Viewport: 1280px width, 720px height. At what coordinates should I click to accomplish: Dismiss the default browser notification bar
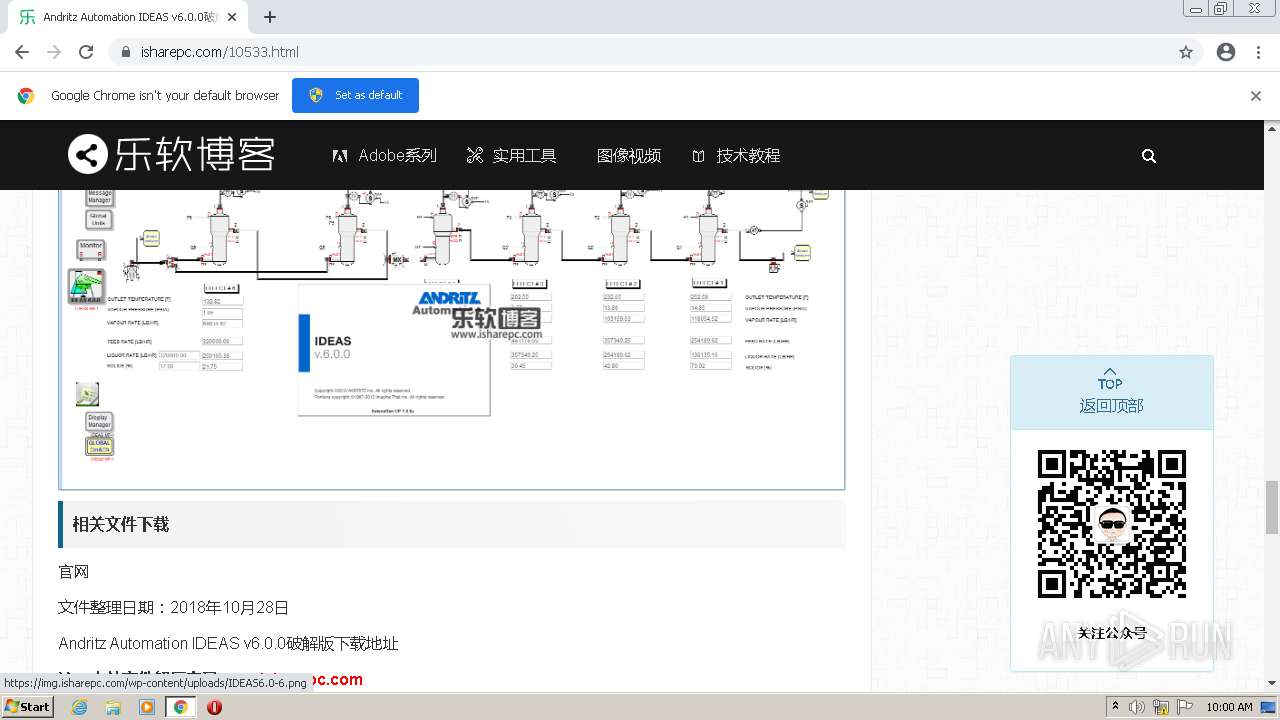(x=1256, y=96)
